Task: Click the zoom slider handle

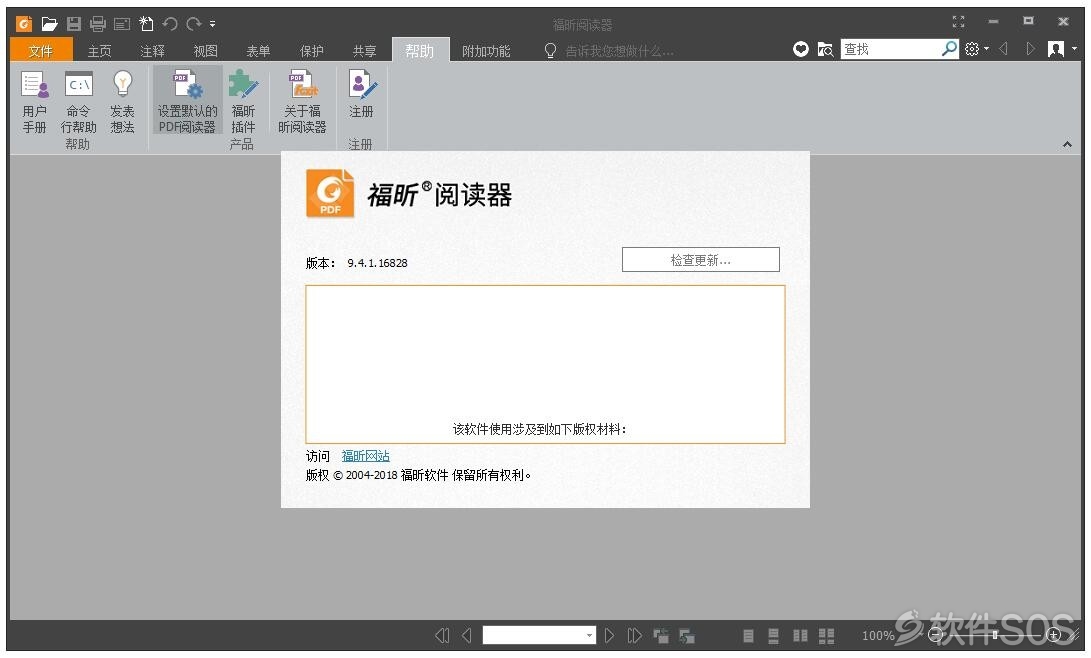Action: (995, 635)
